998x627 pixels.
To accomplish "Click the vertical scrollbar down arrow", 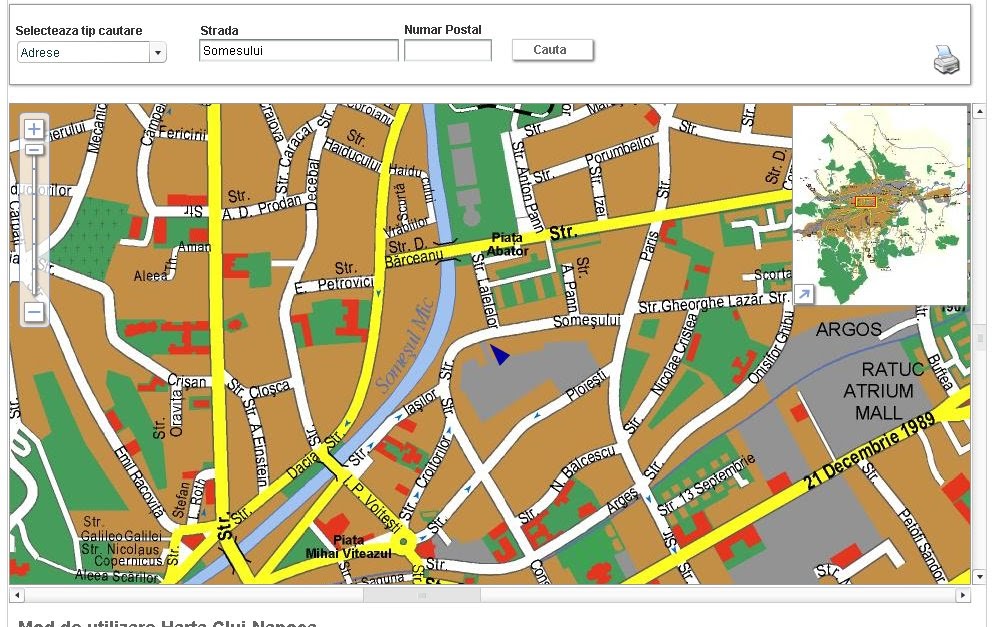I will (x=980, y=577).
